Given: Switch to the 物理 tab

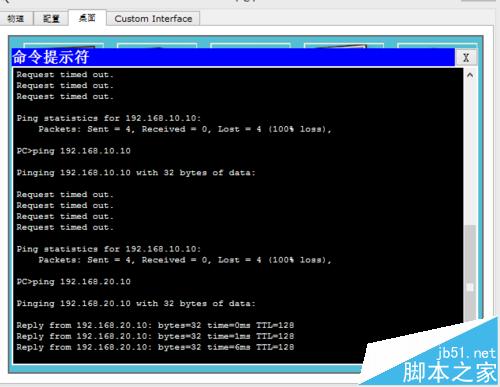Looking at the screenshot, I should click(x=16, y=19).
